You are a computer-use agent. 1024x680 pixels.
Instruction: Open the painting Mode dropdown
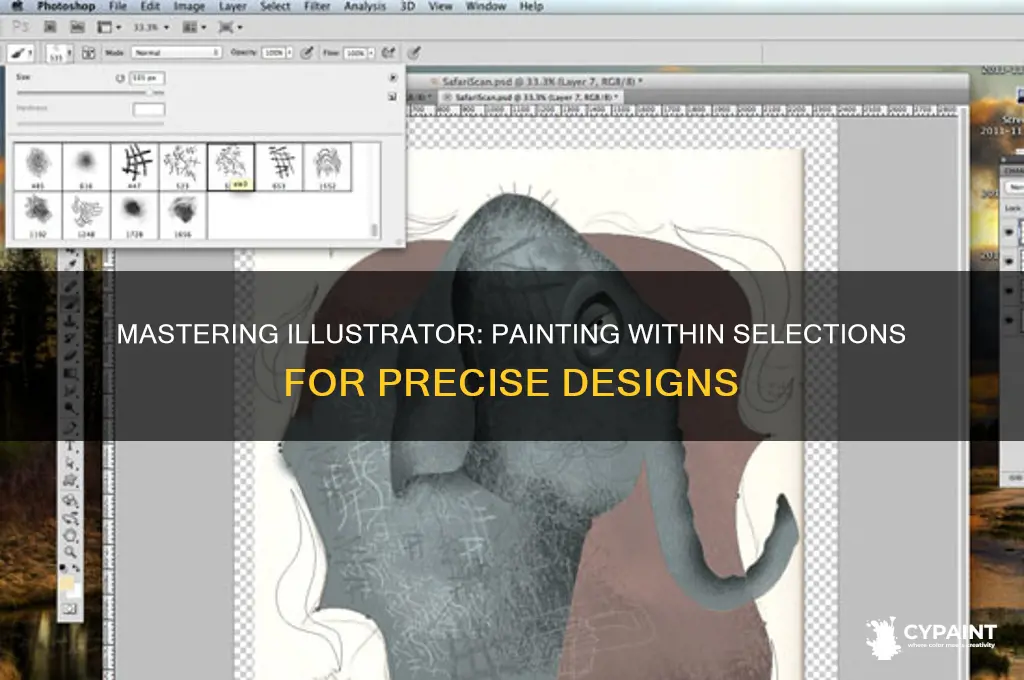(x=176, y=52)
